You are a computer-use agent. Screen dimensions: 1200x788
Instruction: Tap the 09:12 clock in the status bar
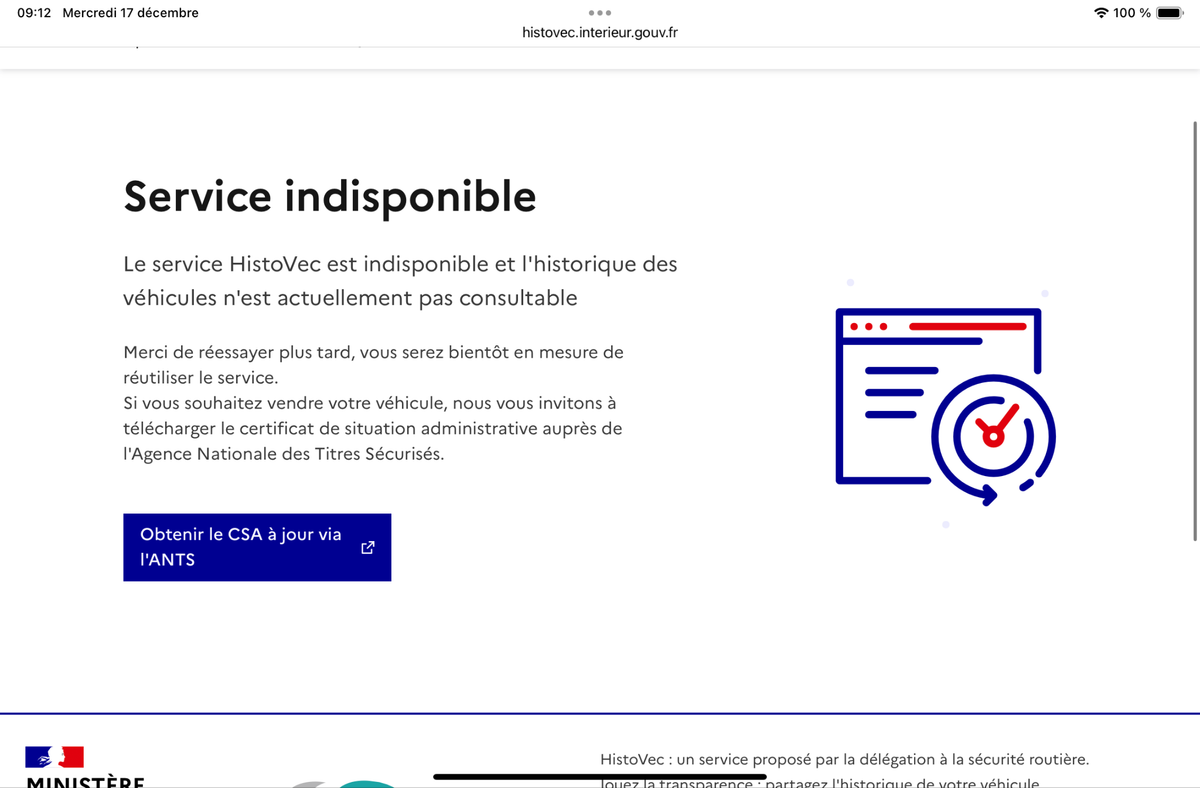[34, 13]
